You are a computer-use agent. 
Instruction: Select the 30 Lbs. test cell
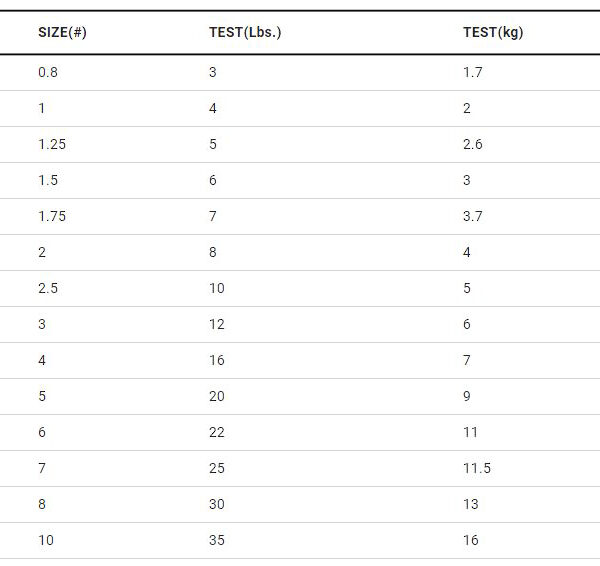point(217,504)
